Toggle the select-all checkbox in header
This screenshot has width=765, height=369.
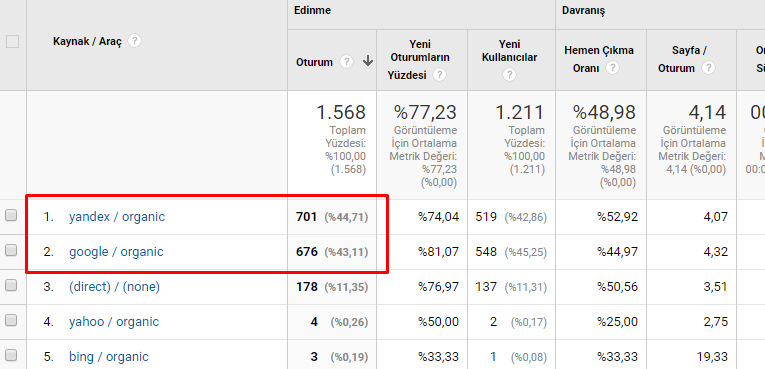coord(12,41)
